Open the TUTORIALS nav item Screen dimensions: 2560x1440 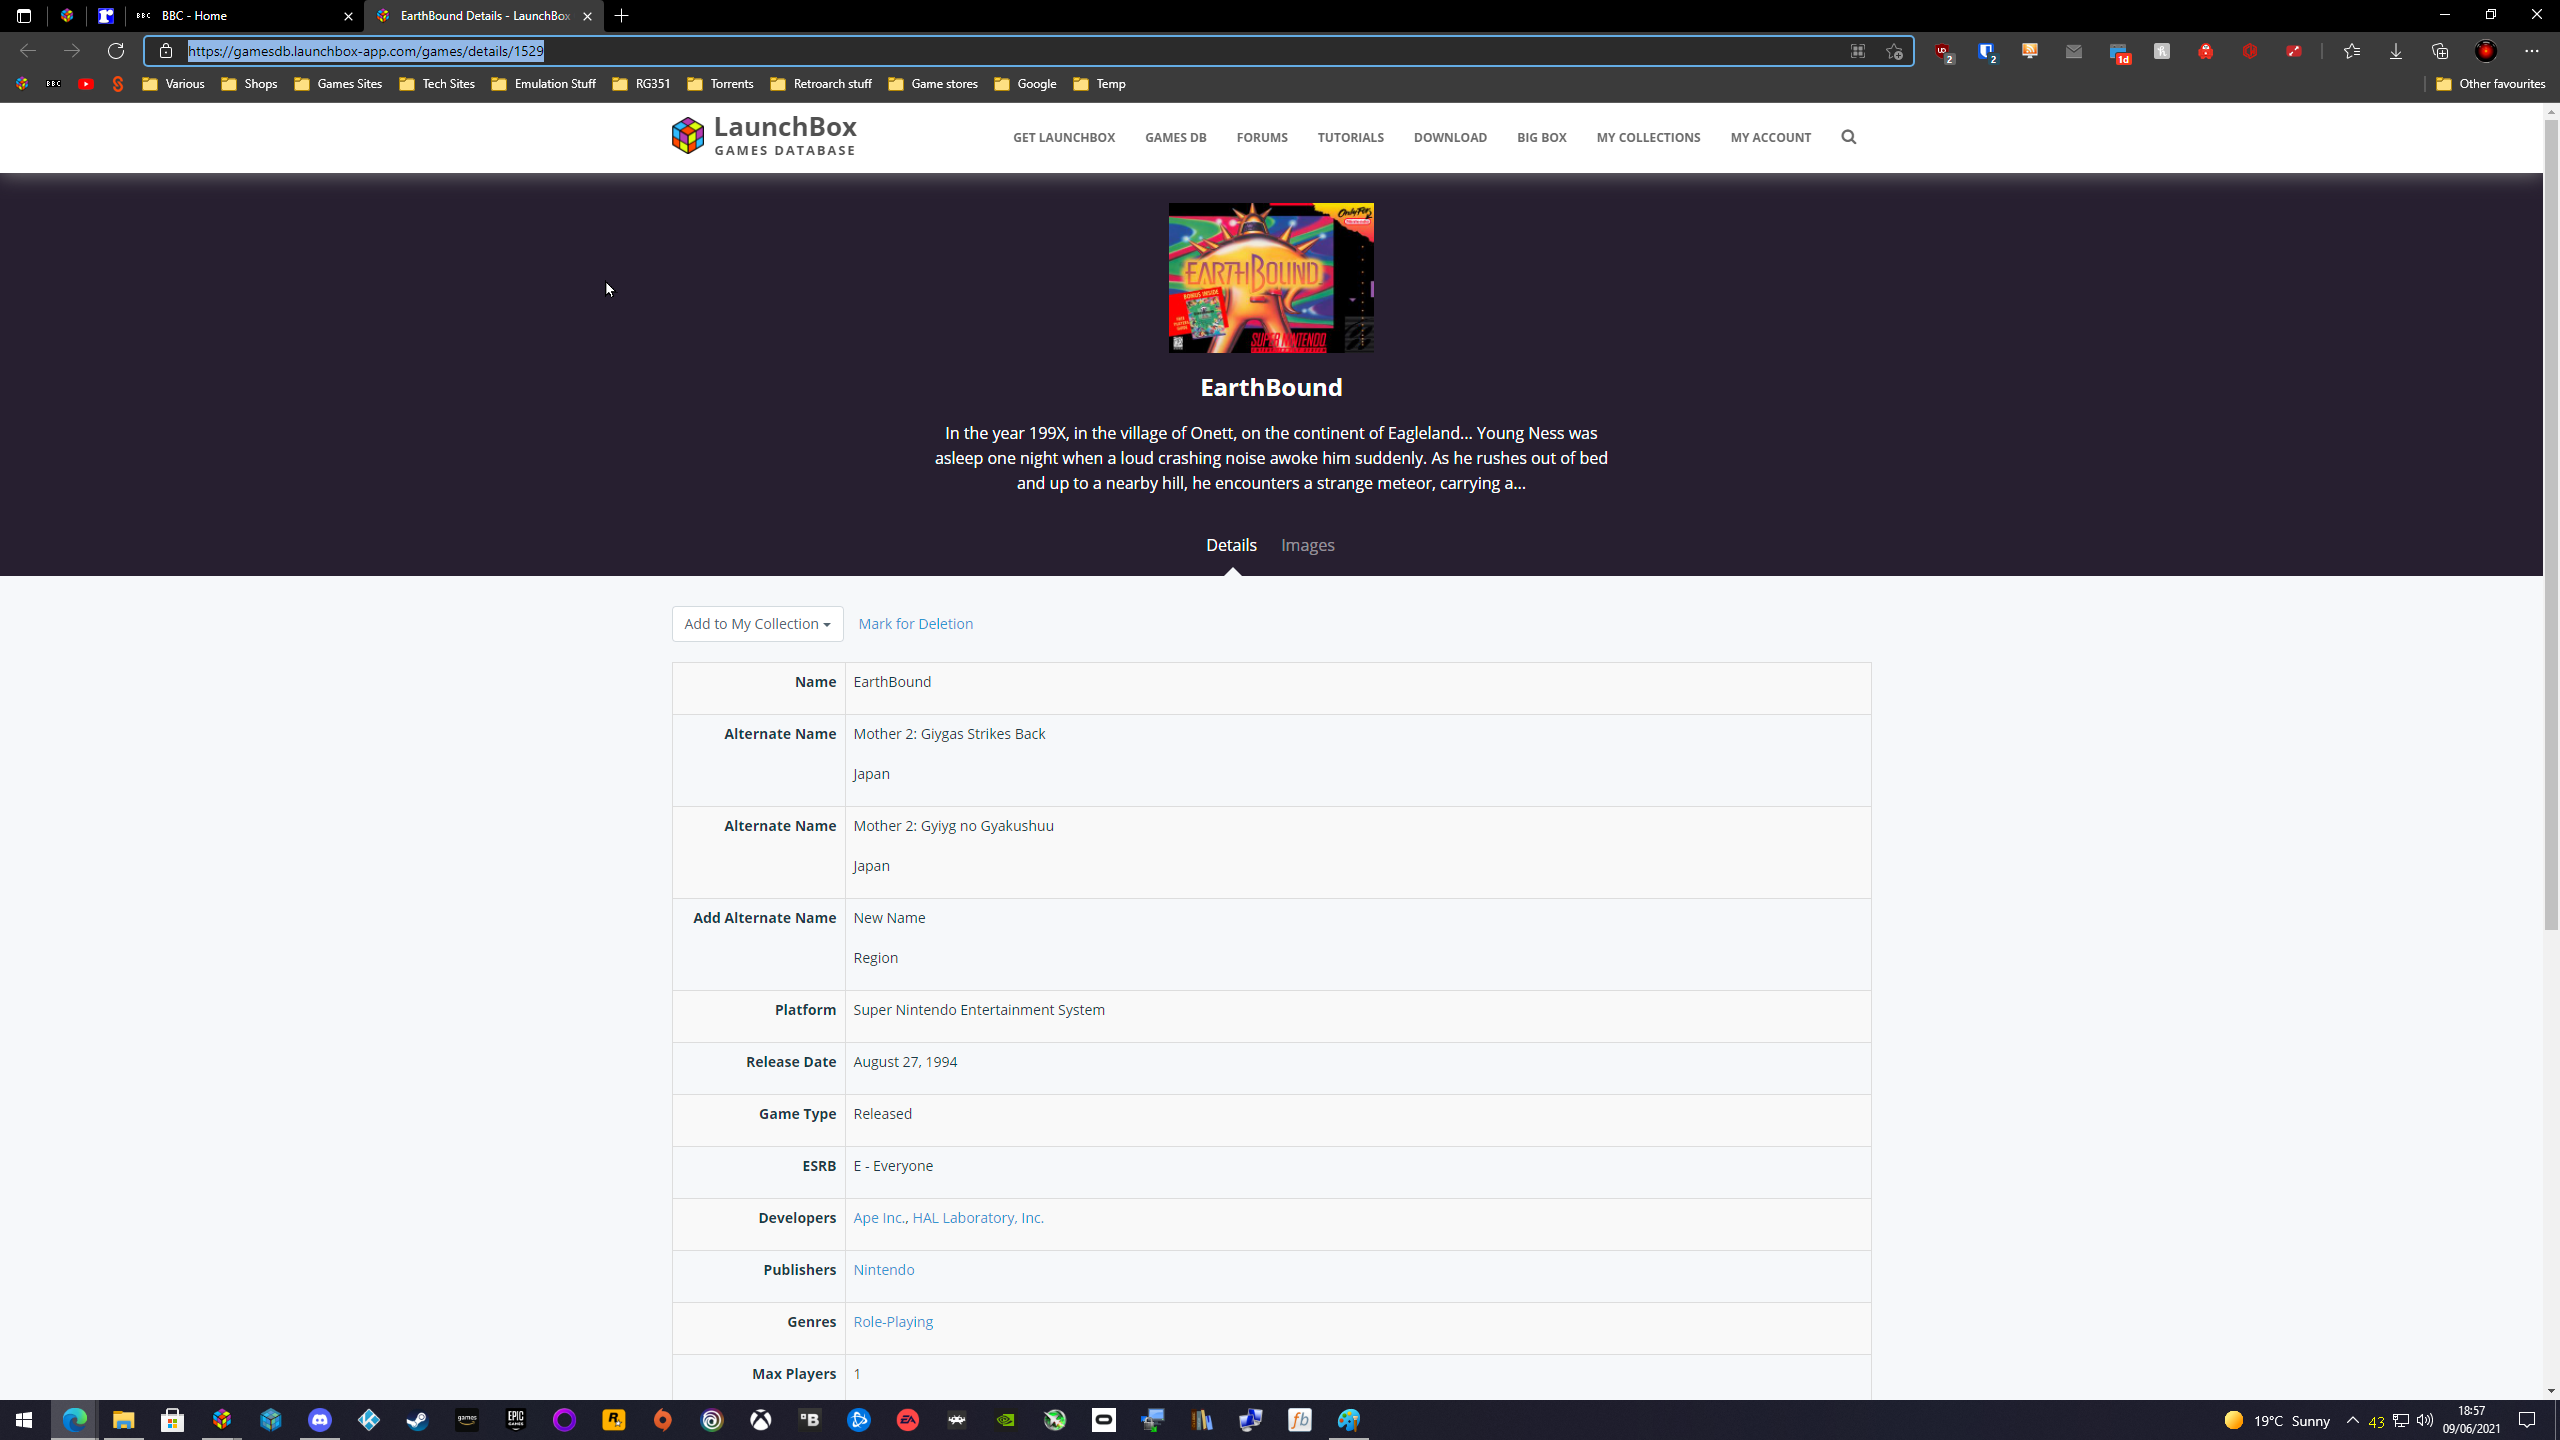[1351, 138]
